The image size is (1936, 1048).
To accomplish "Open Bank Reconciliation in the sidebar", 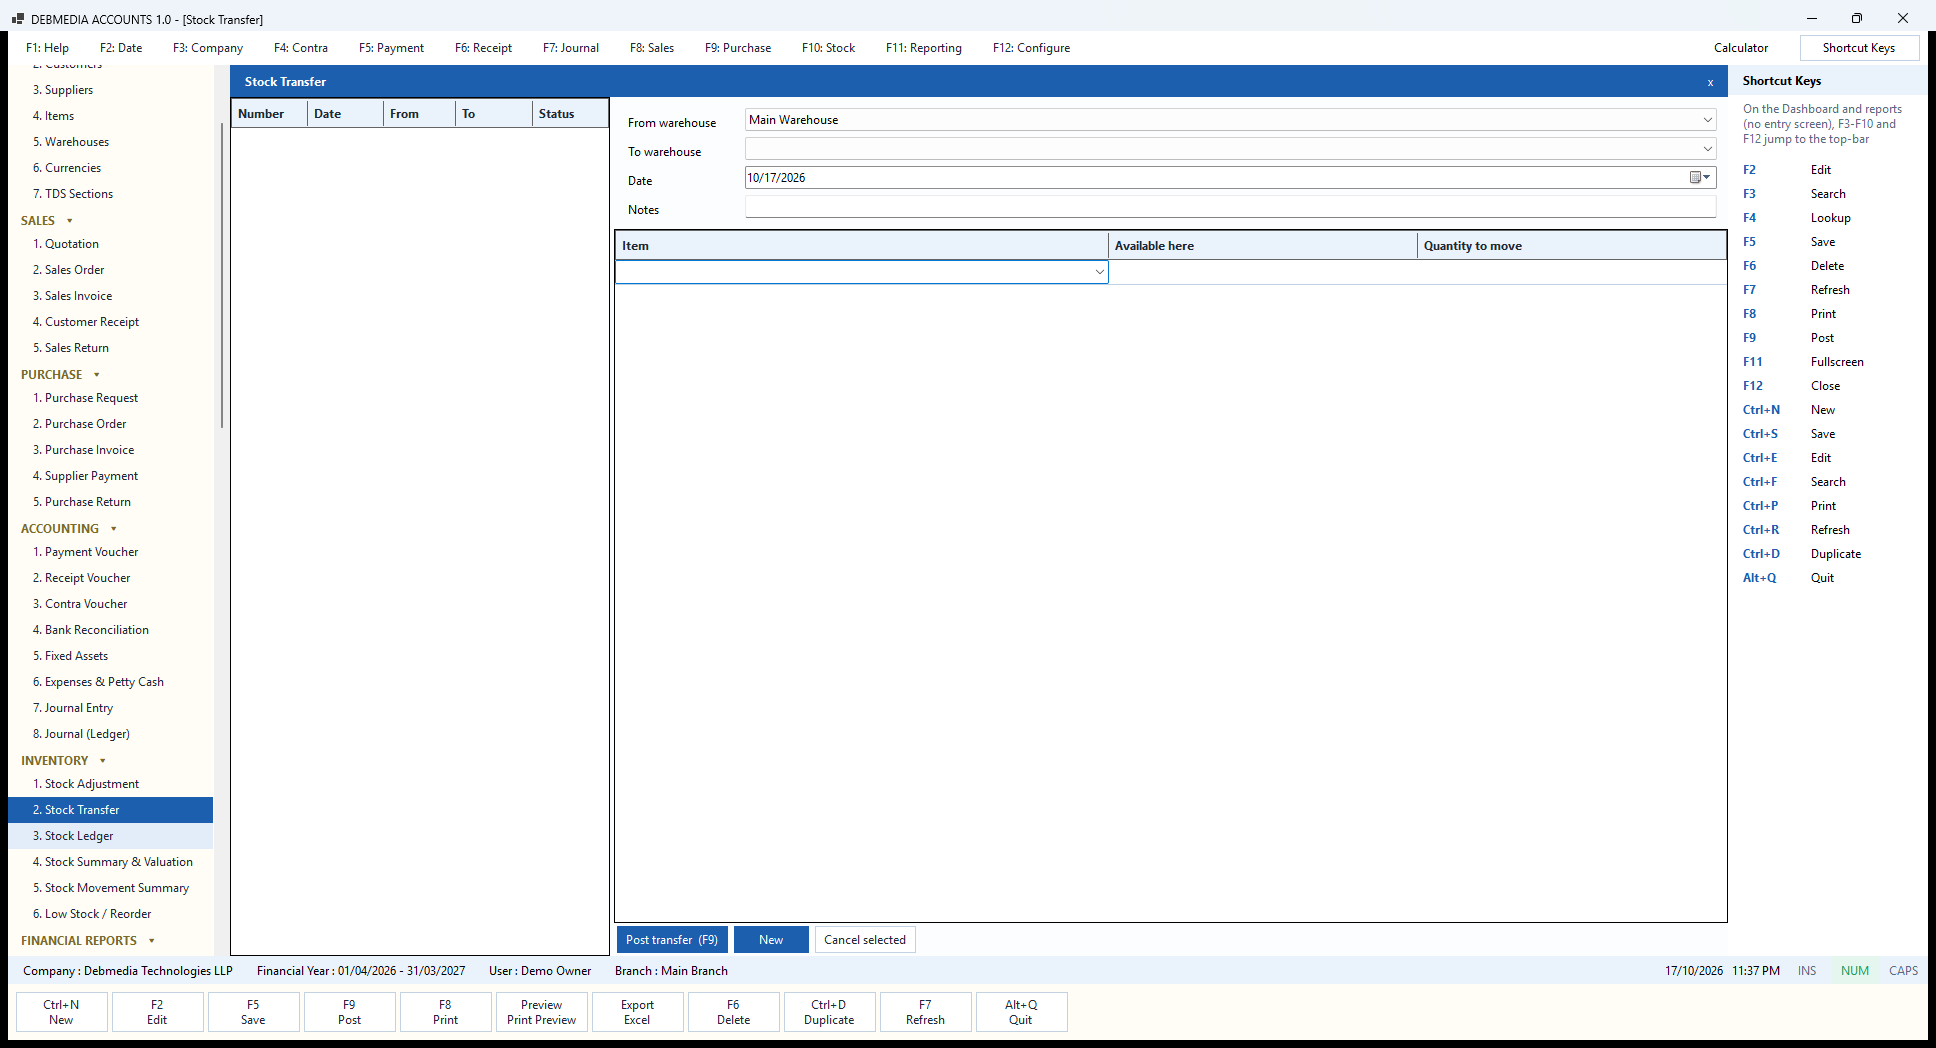I will tap(110, 630).
